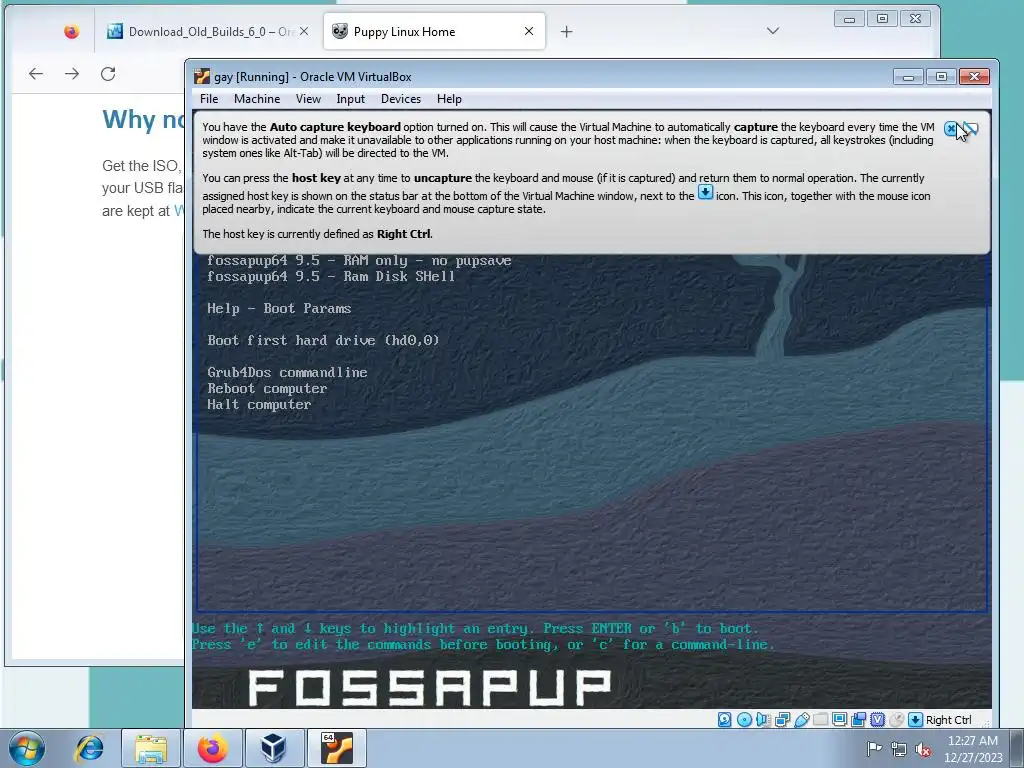Click the shared folders indicator icon
1024x768 pixels.
coord(820,720)
